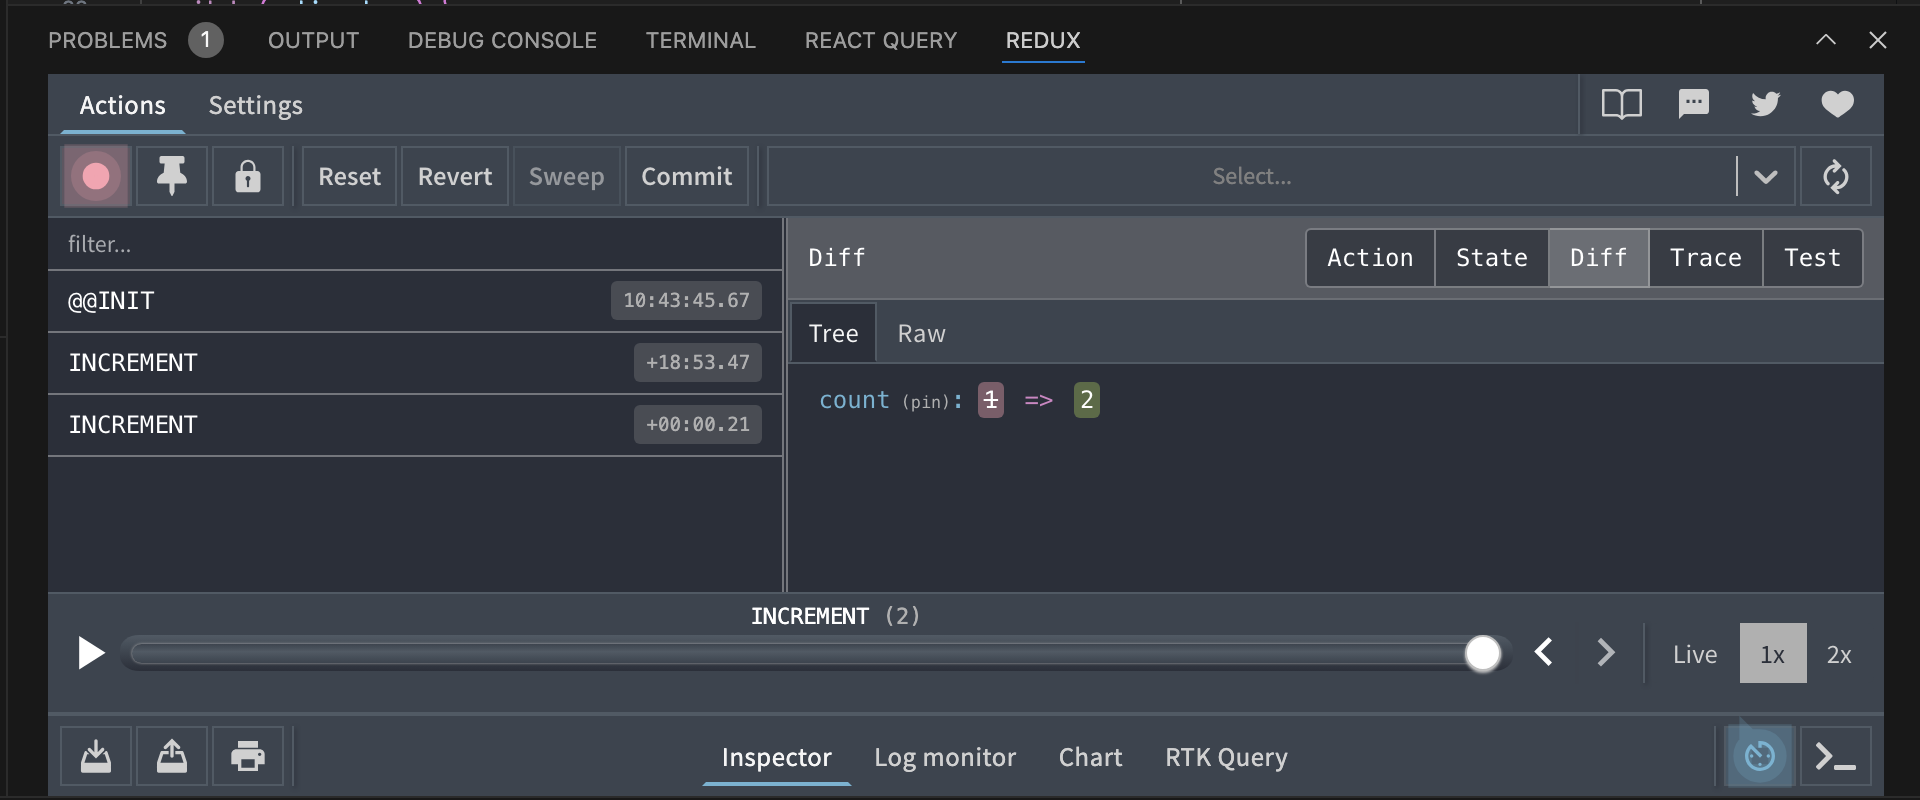1920x800 pixels.
Task: Expand the Select... instance dropdown
Action: tap(1765, 177)
